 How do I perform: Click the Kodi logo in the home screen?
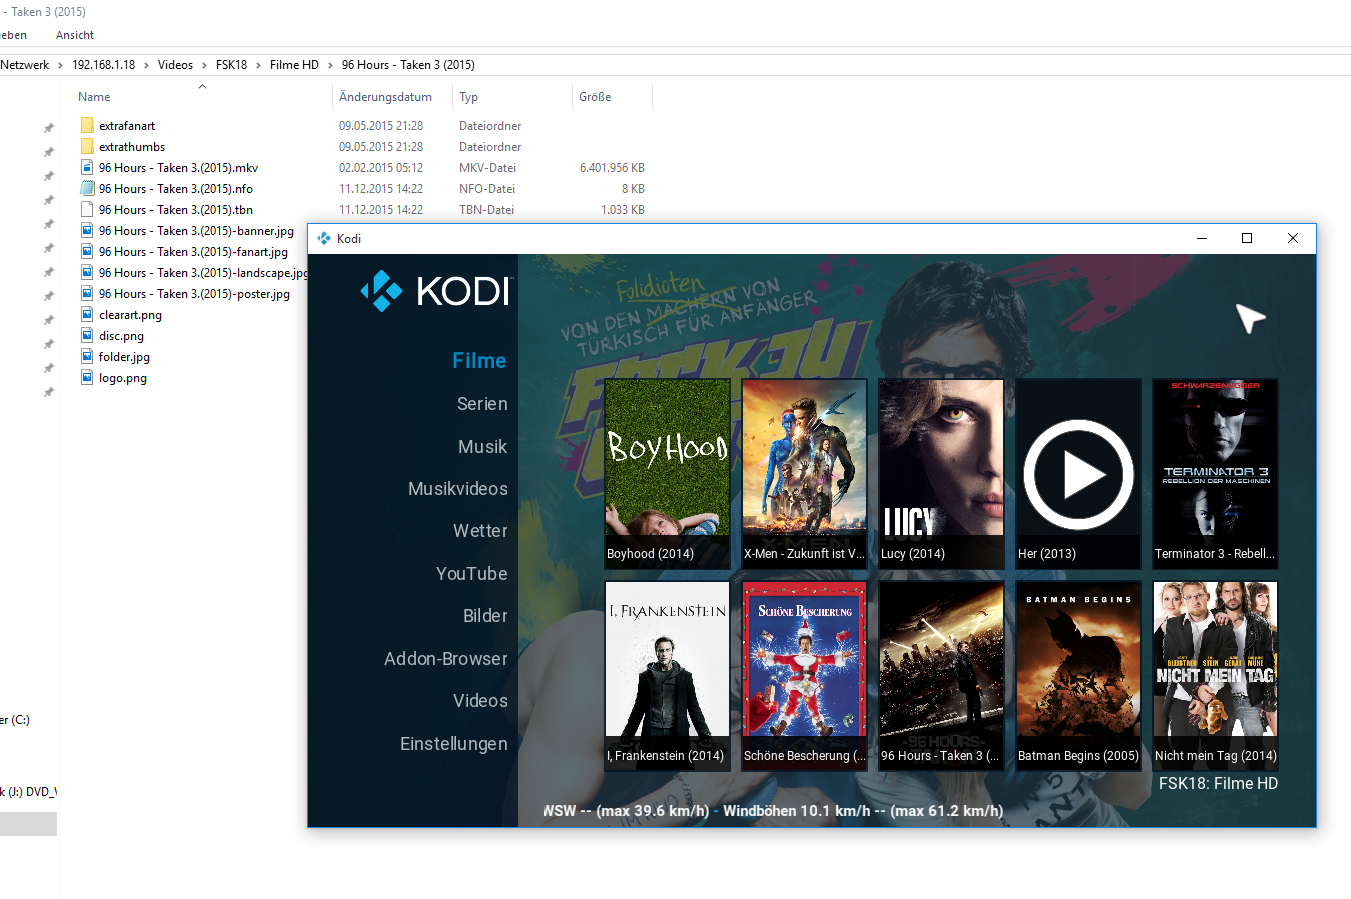coord(435,291)
